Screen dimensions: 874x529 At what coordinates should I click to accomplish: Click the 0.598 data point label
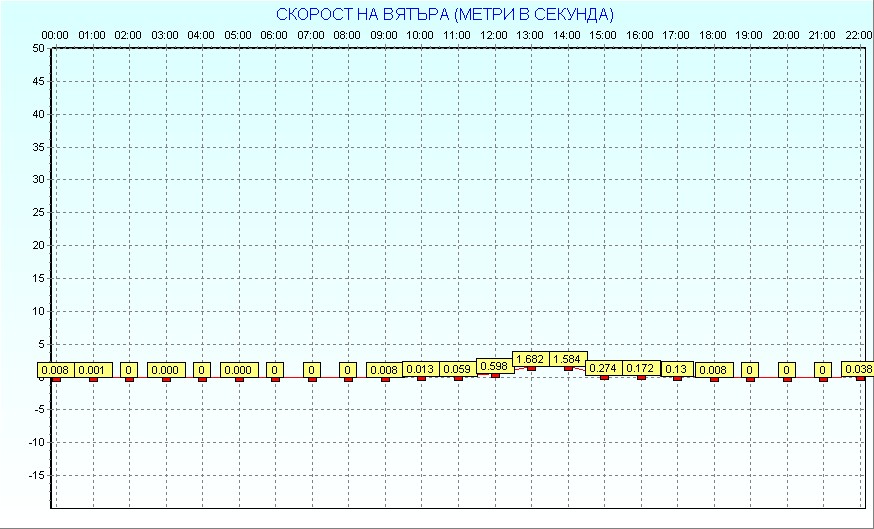494,367
